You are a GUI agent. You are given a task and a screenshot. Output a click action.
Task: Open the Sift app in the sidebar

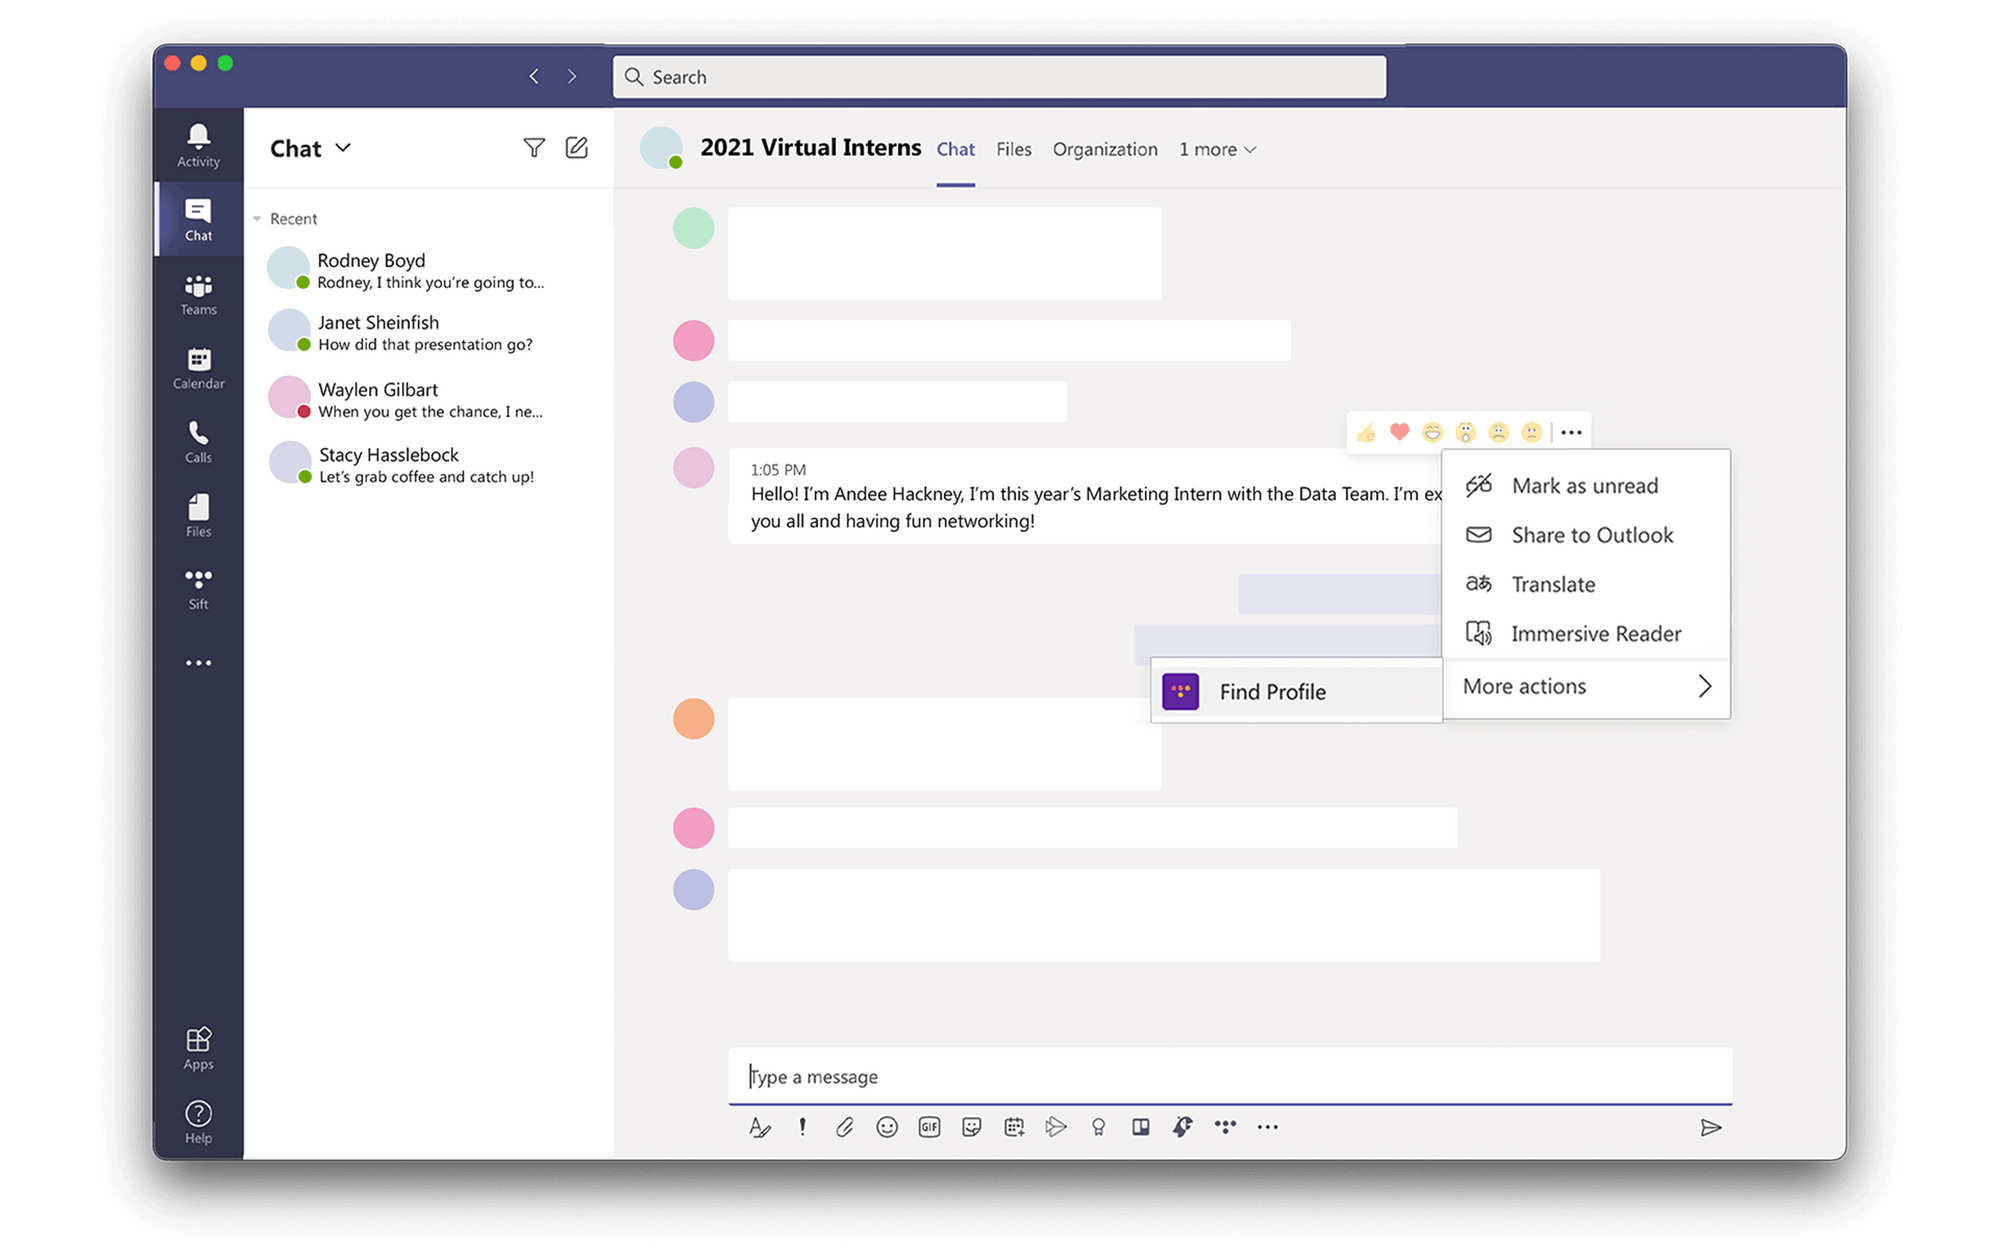pos(198,586)
